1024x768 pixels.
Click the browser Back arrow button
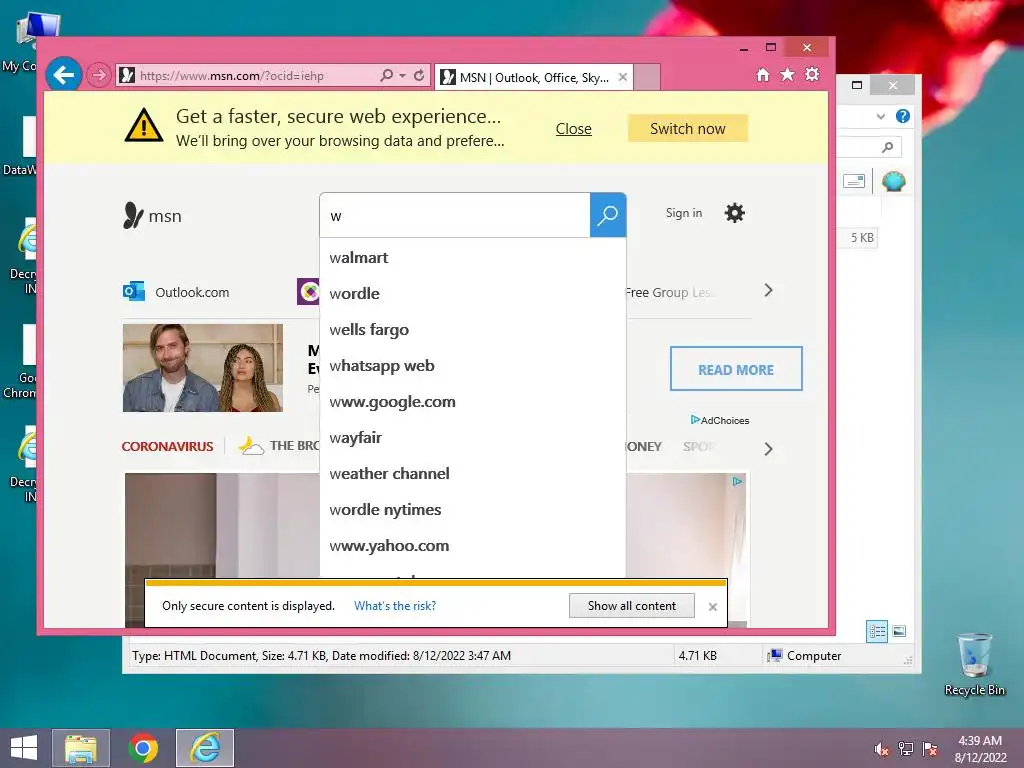tap(63, 76)
